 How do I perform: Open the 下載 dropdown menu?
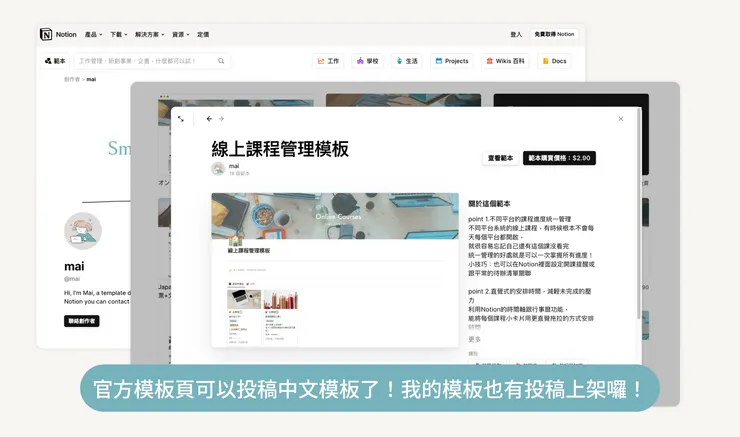click(118, 34)
